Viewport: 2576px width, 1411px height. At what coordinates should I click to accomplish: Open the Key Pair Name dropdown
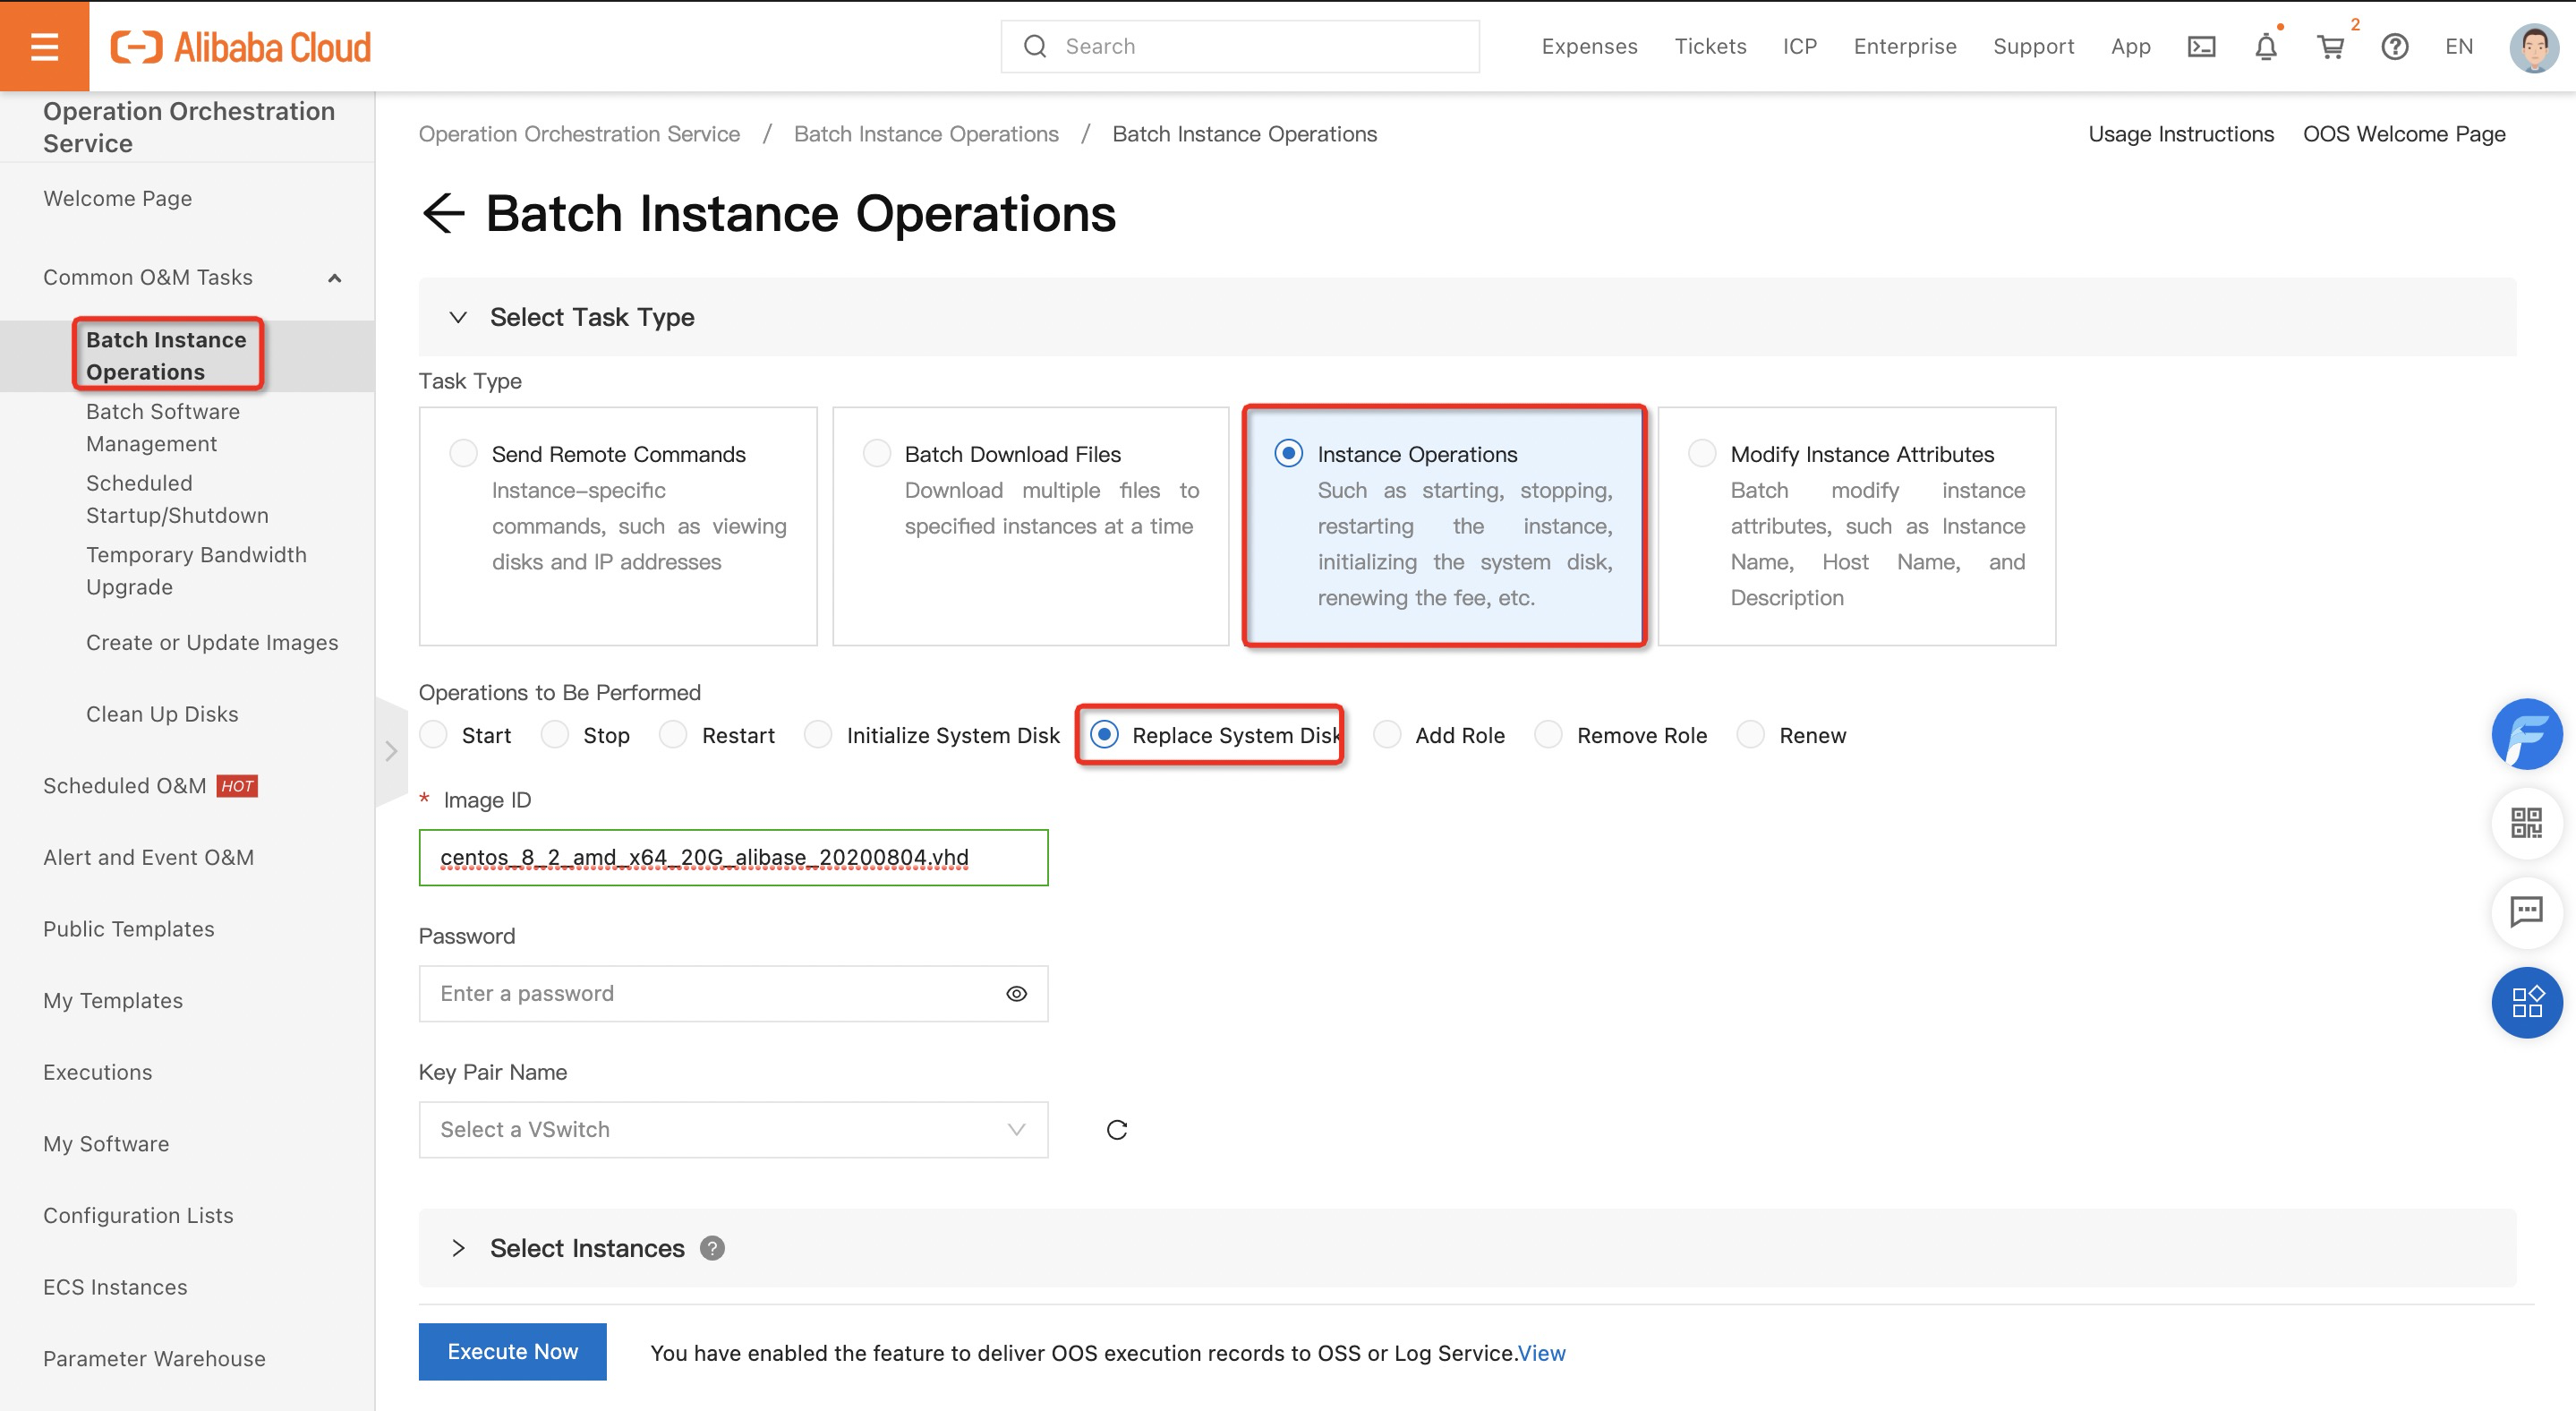pyautogui.click(x=733, y=1130)
